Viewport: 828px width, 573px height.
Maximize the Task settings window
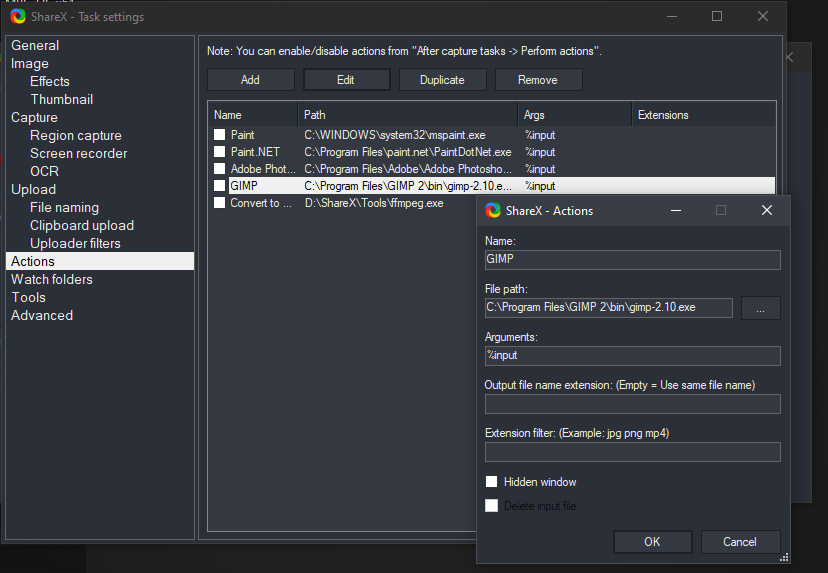717,16
